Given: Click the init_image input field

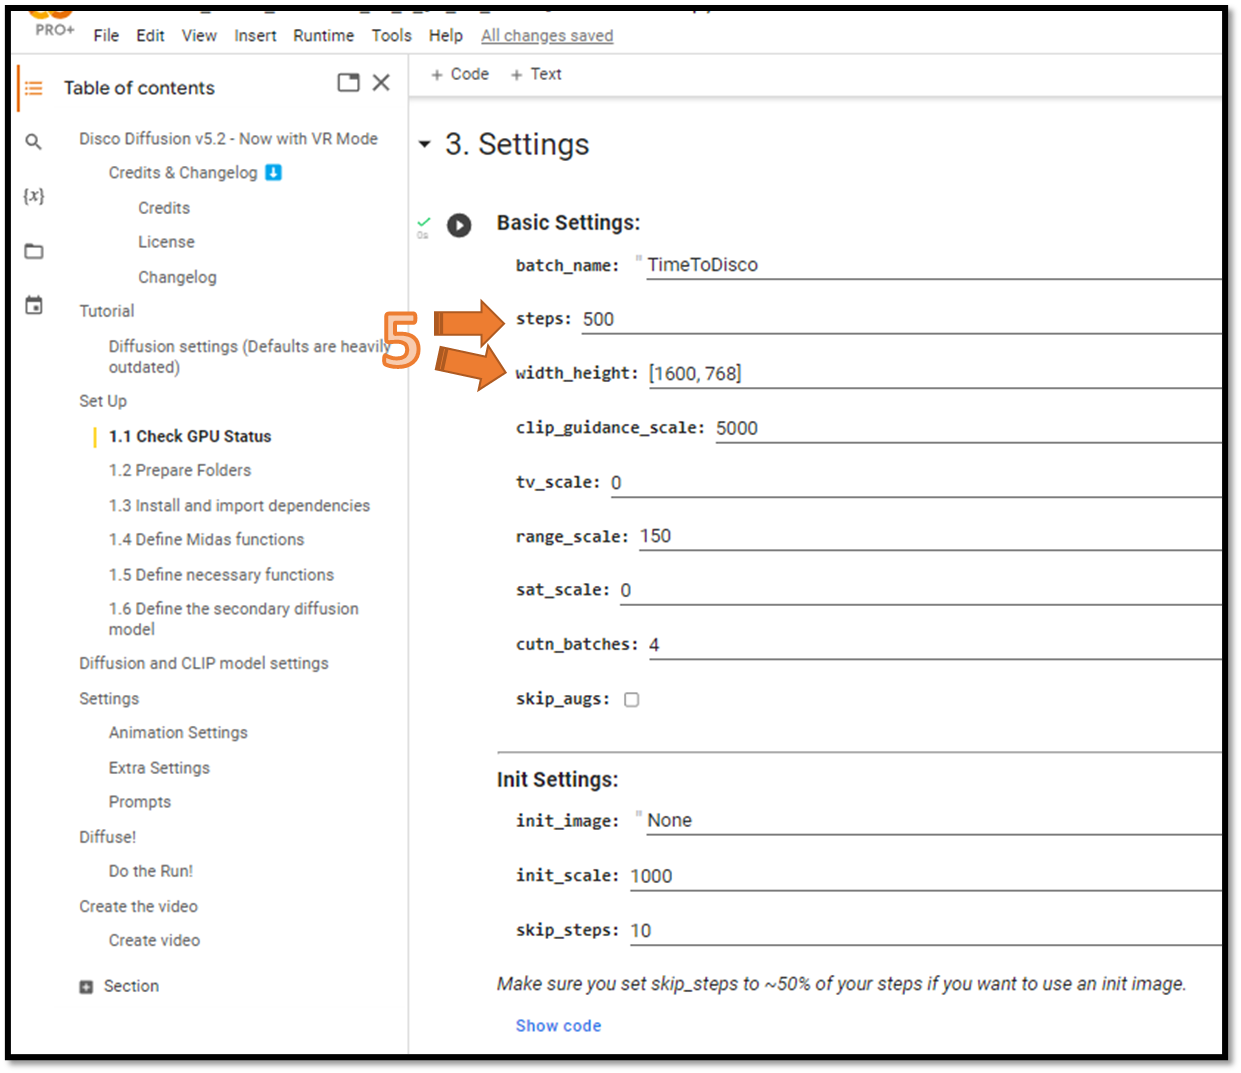Looking at the screenshot, I should [x=933, y=820].
